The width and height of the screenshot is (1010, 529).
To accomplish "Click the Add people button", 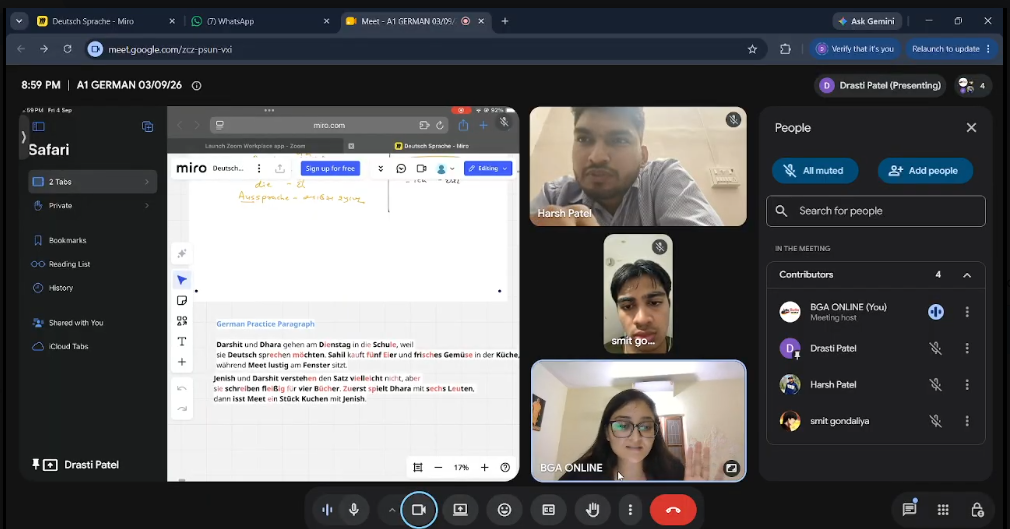I will tap(925, 171).
